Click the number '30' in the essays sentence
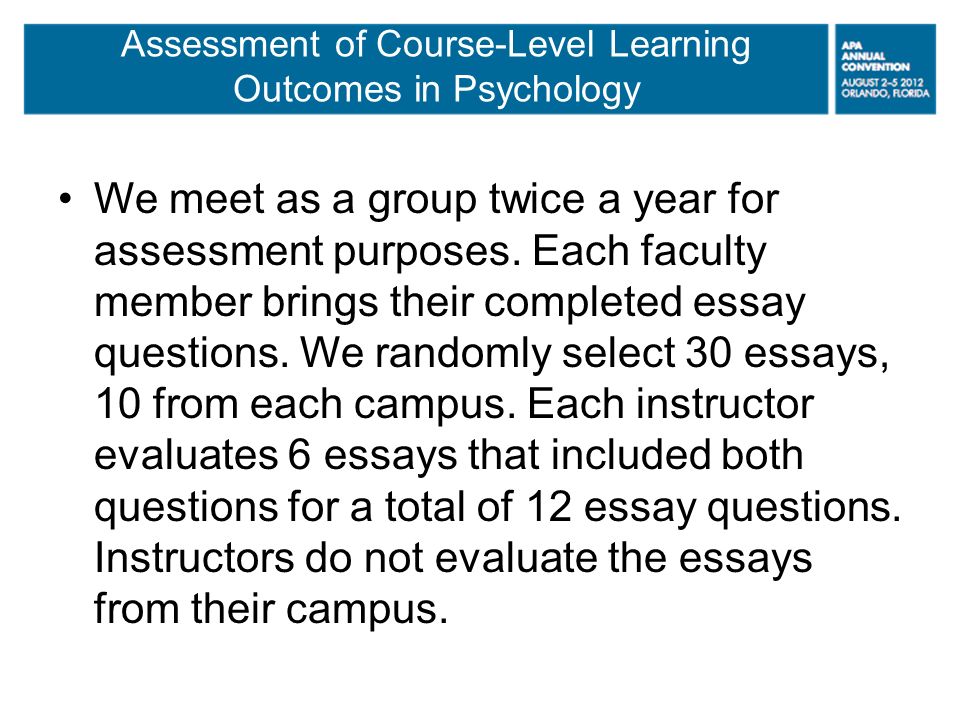Image resolution: width=960 pixels, height=720 pixels. click(x=708, y=353)
